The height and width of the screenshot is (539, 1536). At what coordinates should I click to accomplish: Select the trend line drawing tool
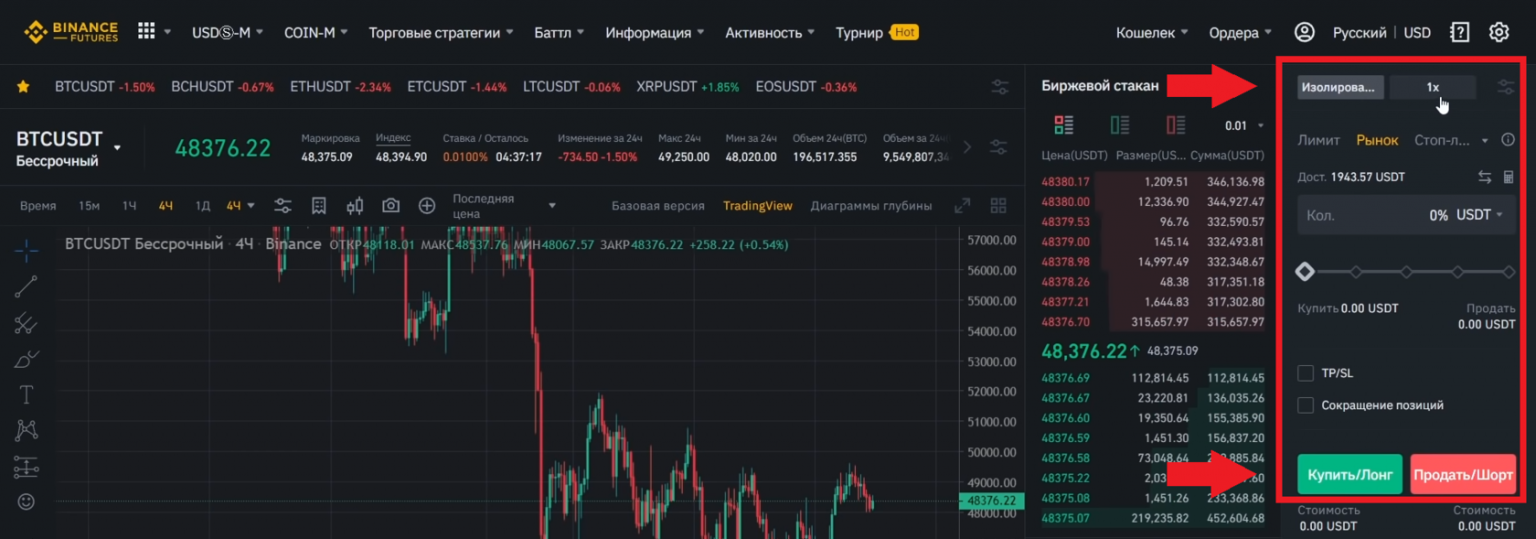(x=27, y=287)
